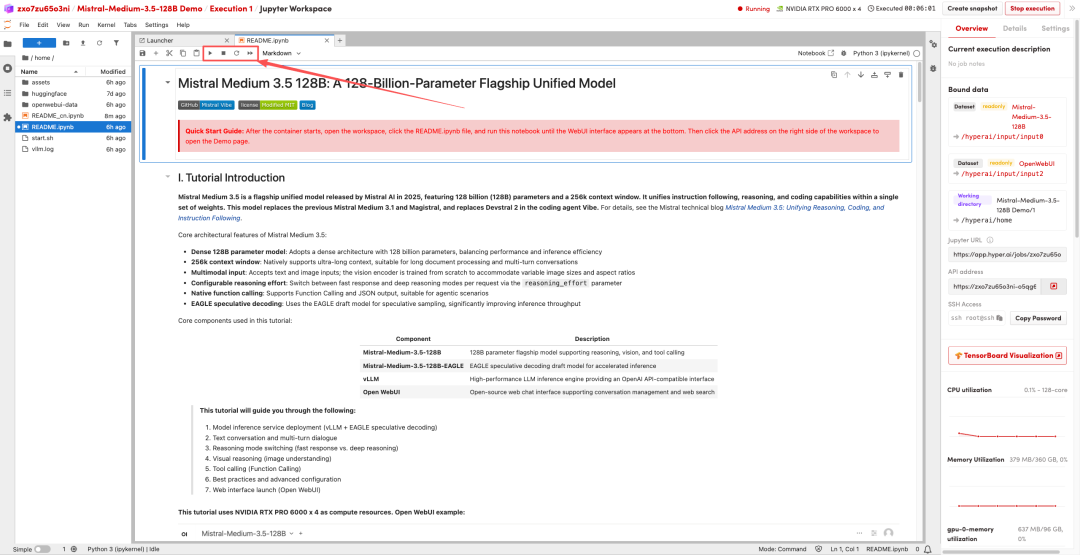The height and width of the screenshot is (555, 1080).
Task: Save the notebook with the floppy disk icon
Action: click(143, 53)
